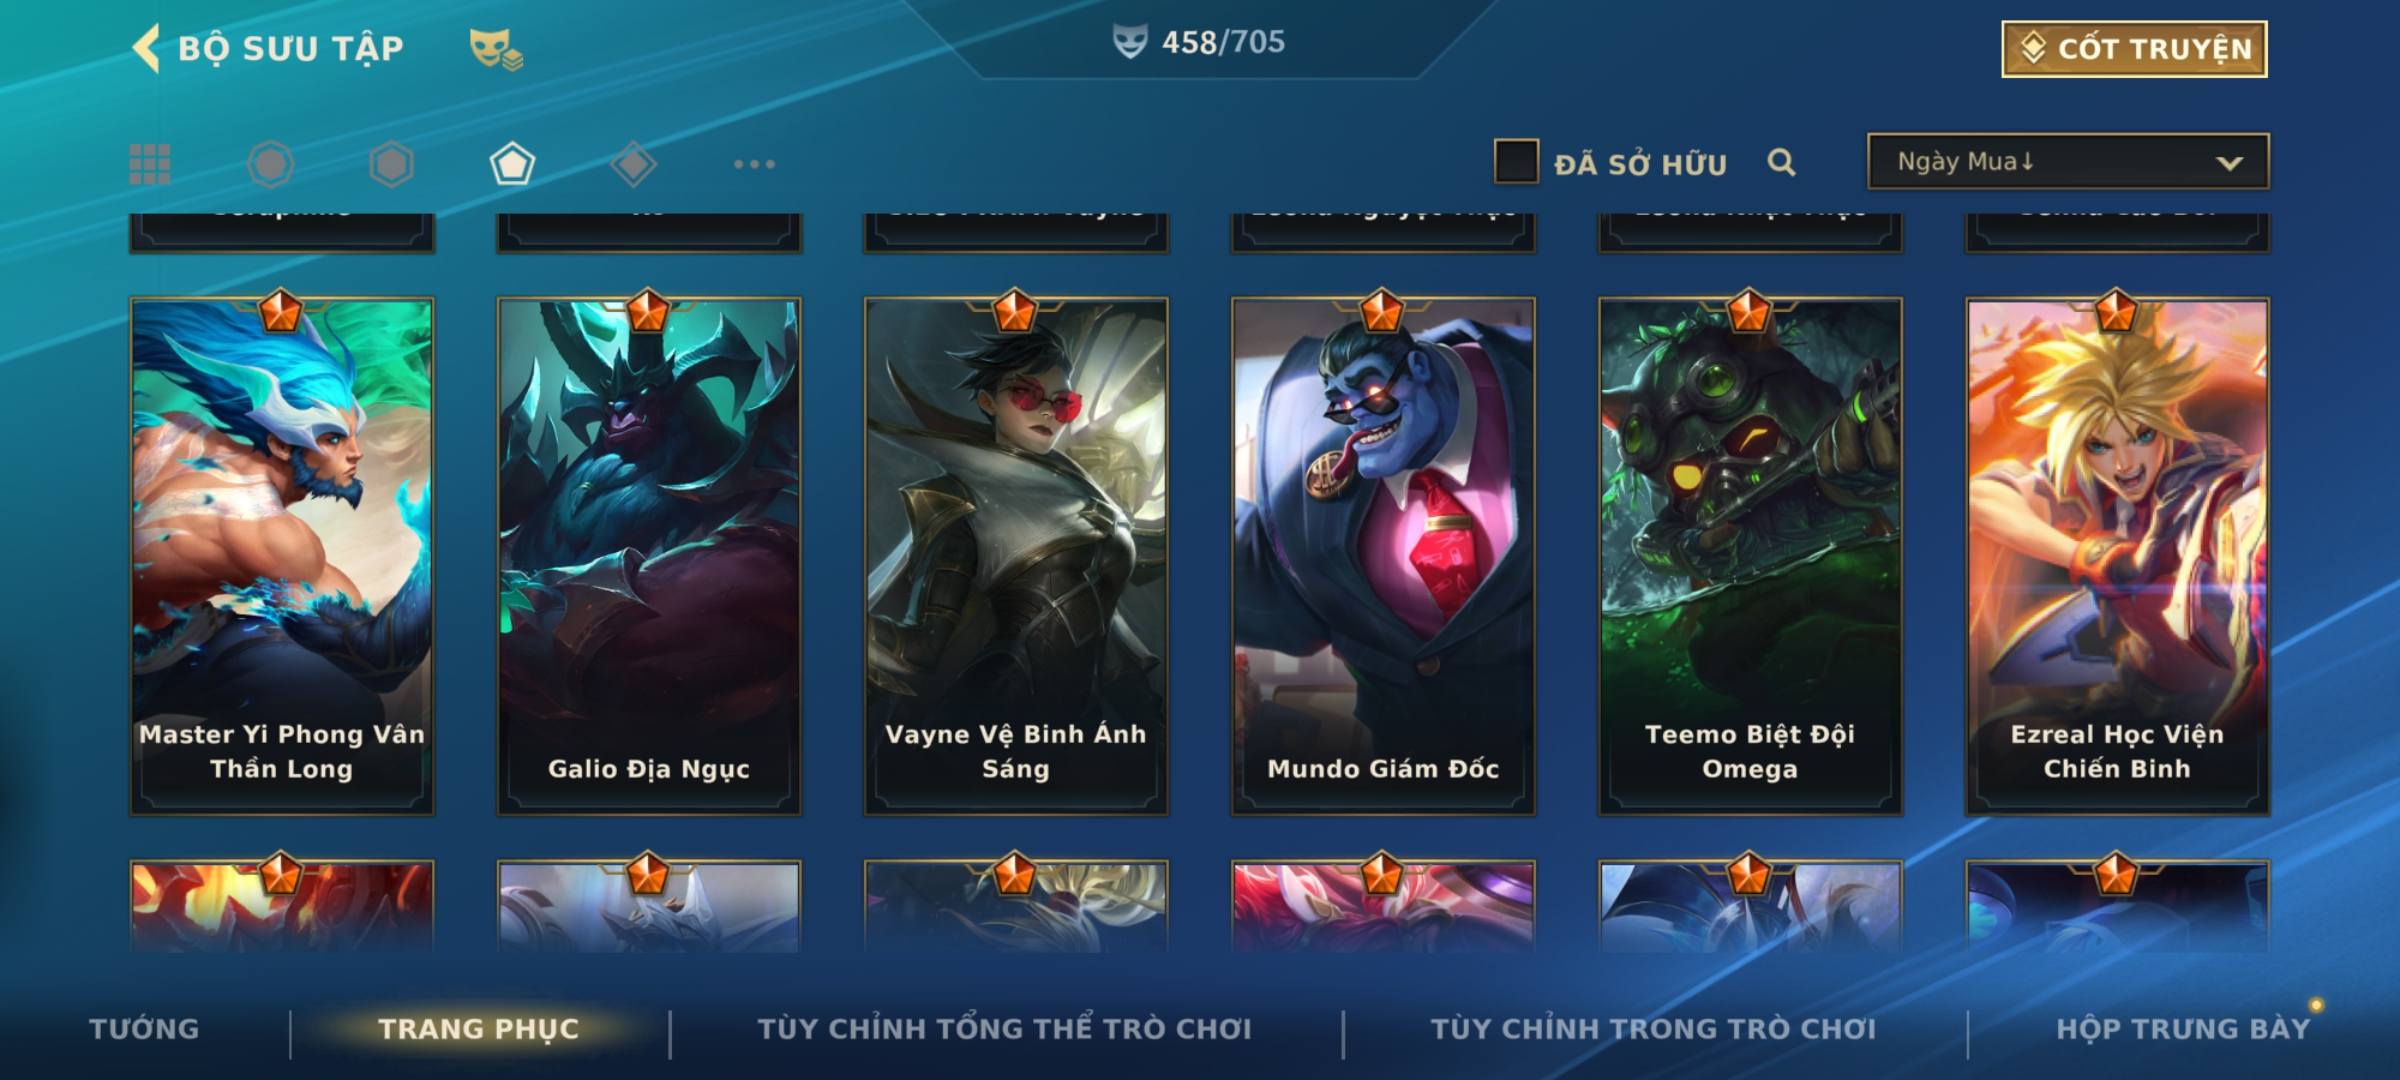This screenshot has width=2400, height=1080.
Task: Choose the diamond rarity filter icon
Action: [x=633, y=164]
